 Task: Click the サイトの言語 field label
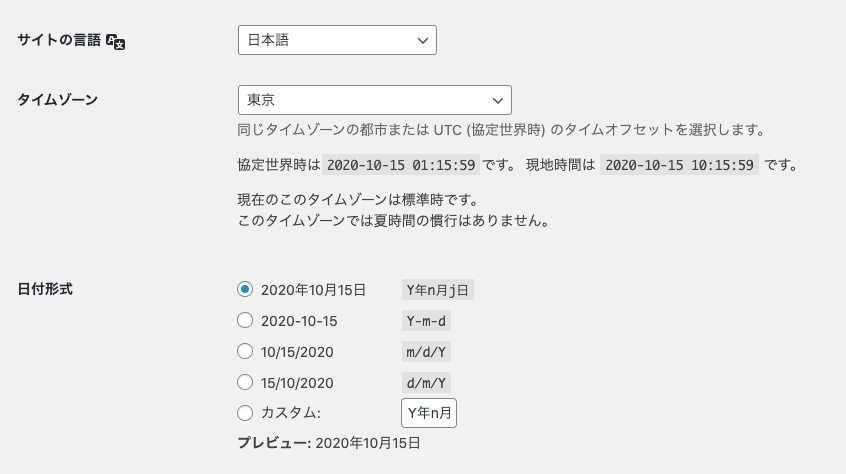(59, 40)
